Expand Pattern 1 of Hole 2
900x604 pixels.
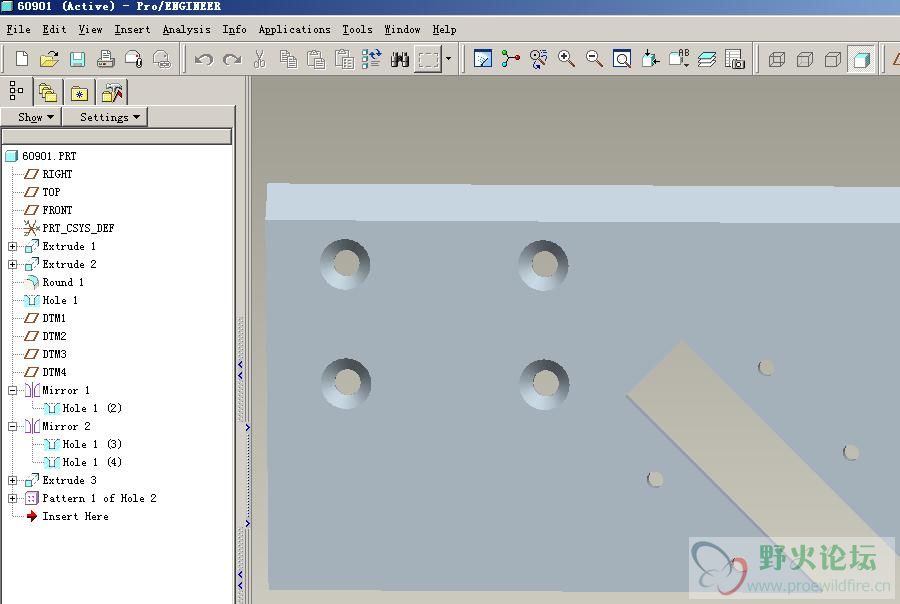pyautogui.click(x=13, y=498)
